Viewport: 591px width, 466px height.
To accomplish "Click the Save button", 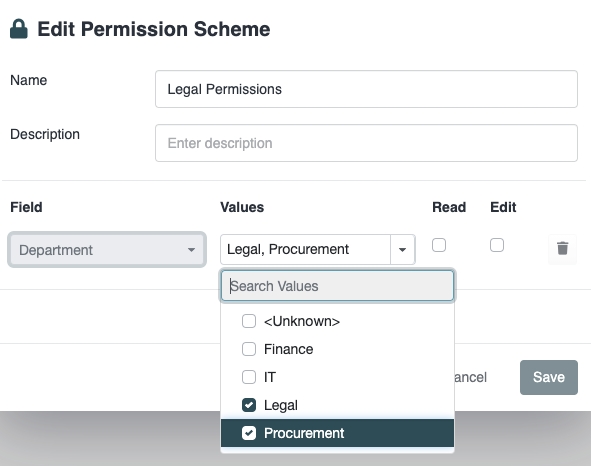I will click(549, 377).
